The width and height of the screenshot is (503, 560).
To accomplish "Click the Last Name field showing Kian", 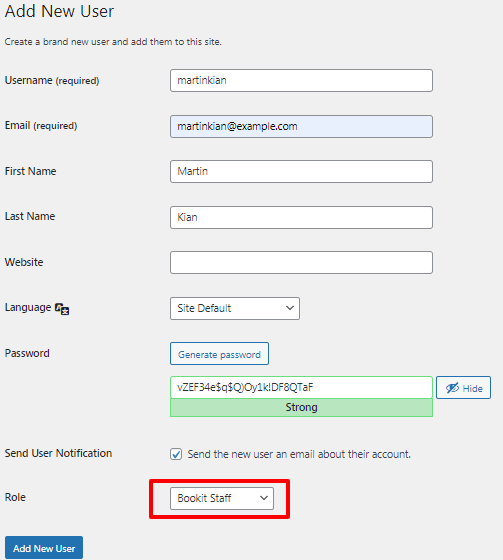I will coord(301,217).
